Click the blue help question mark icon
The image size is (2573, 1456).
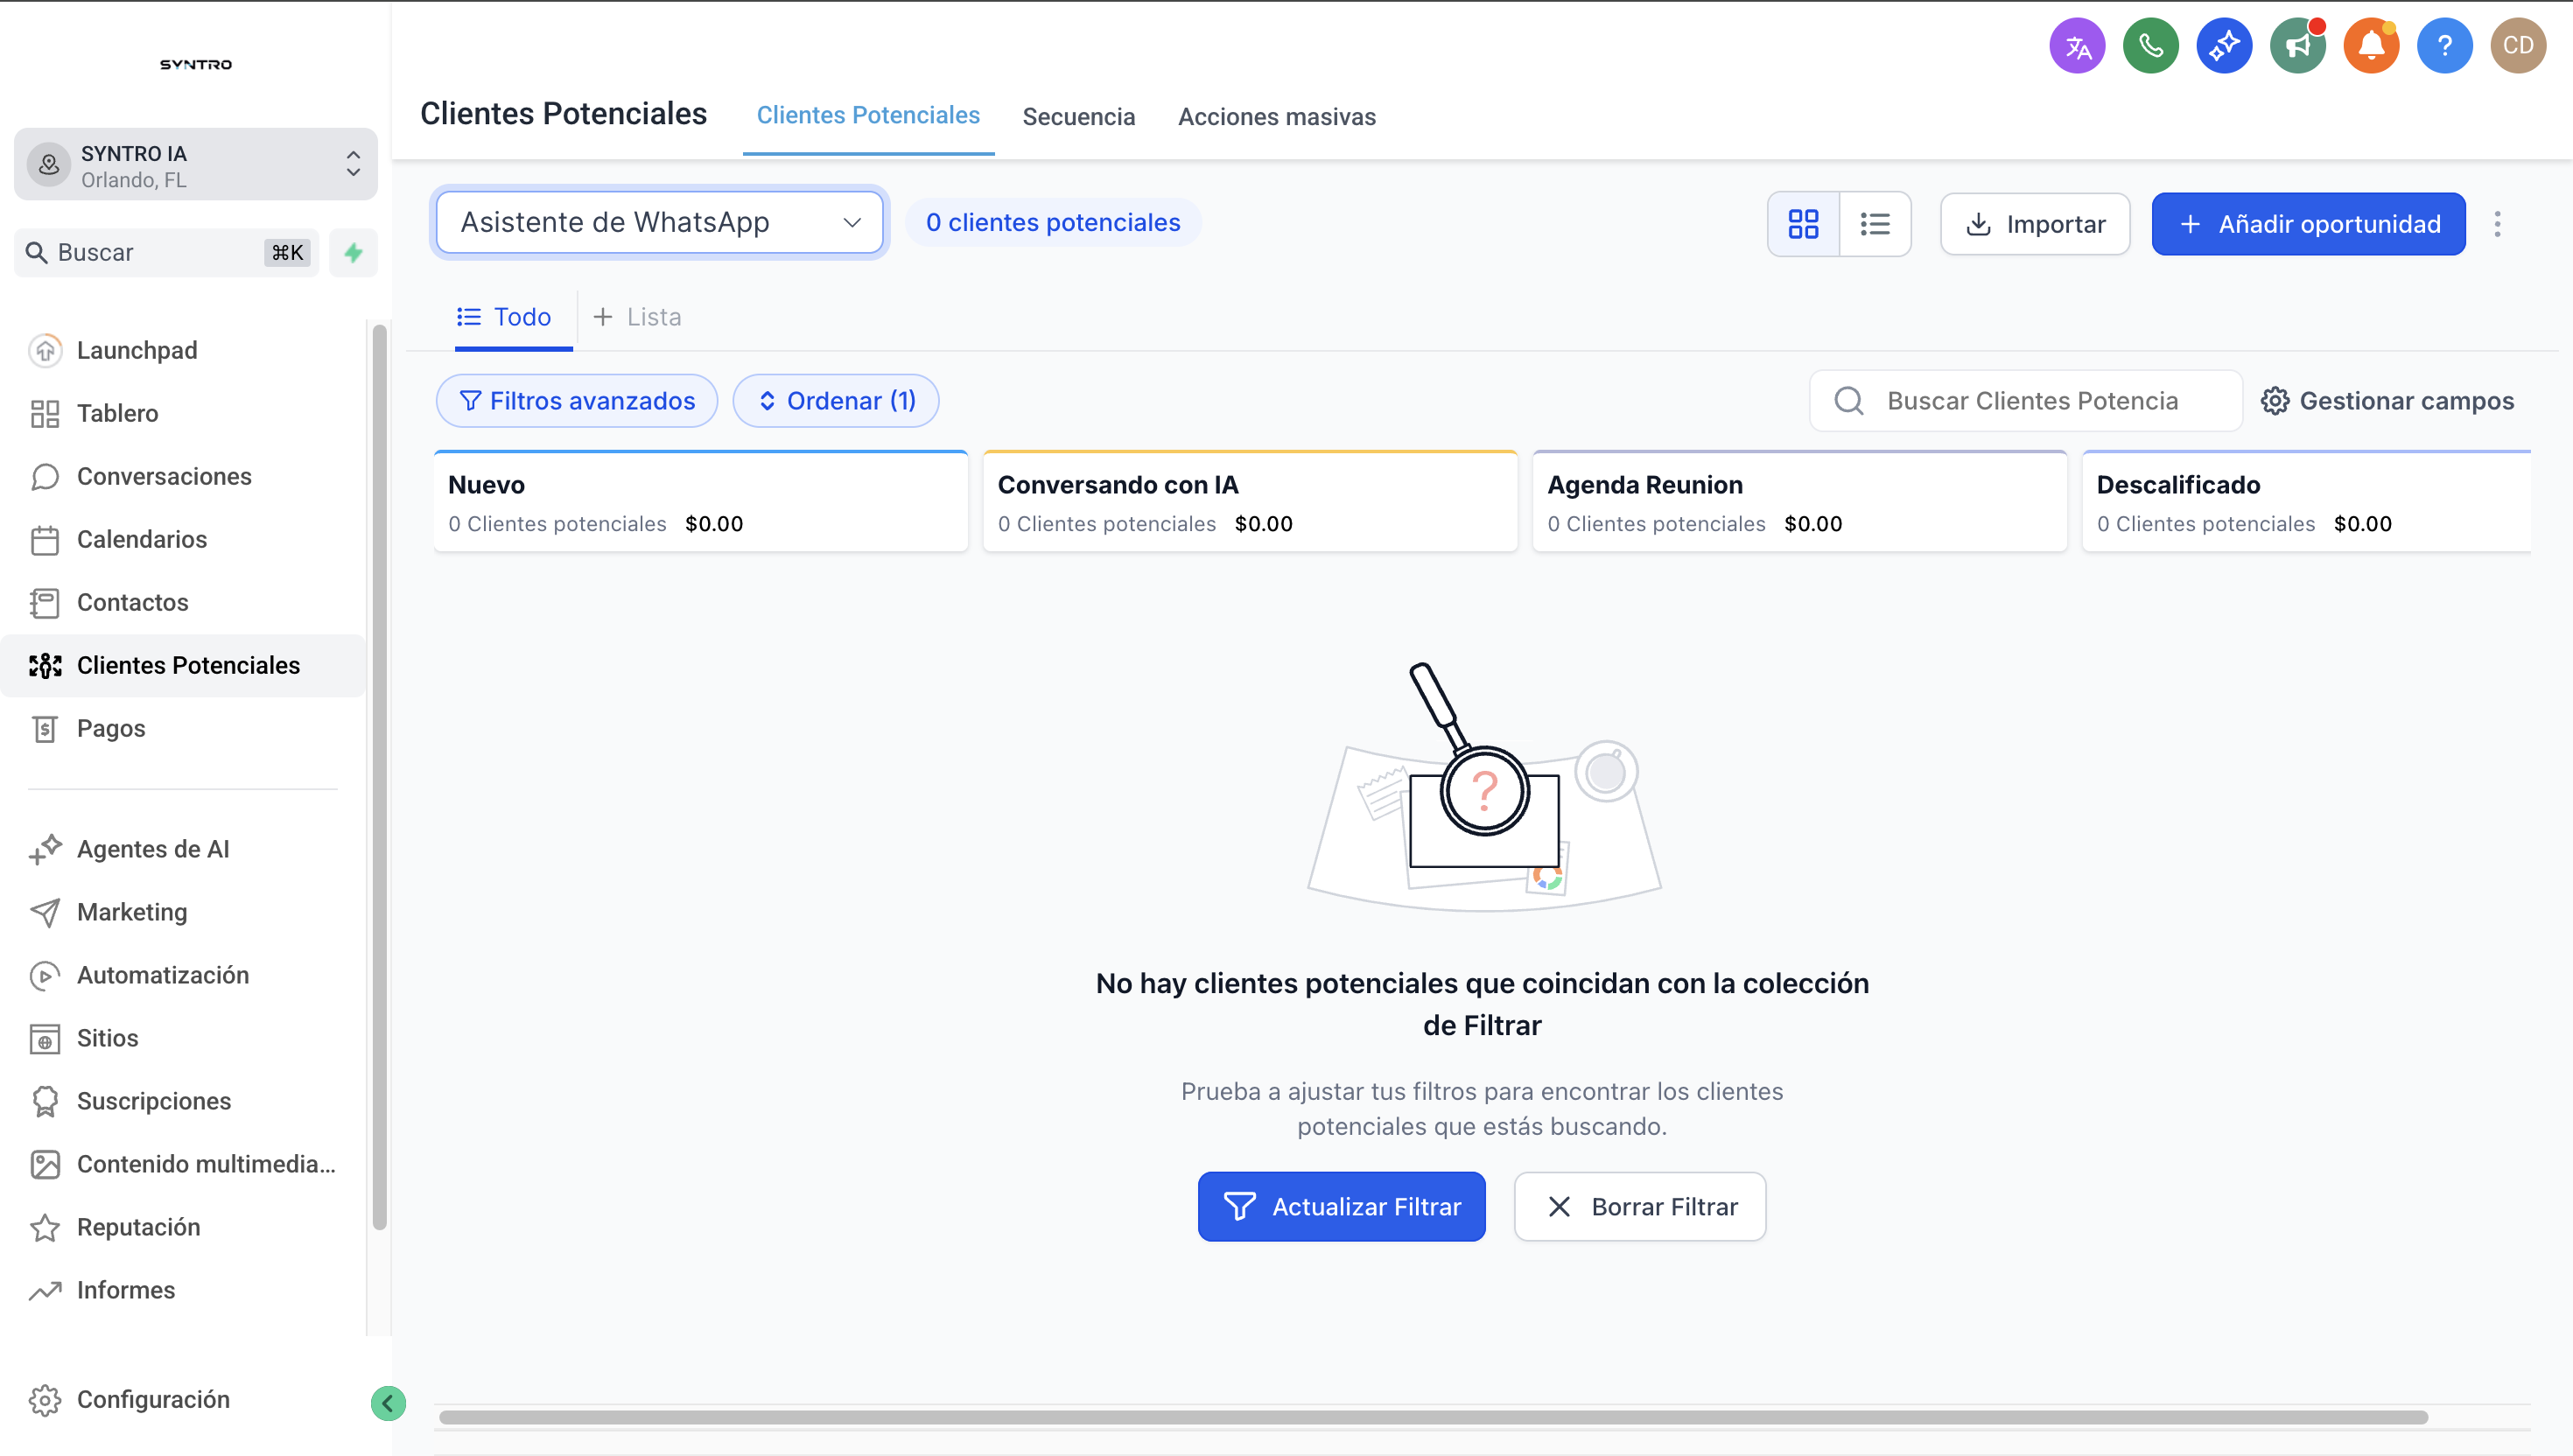2444,46
